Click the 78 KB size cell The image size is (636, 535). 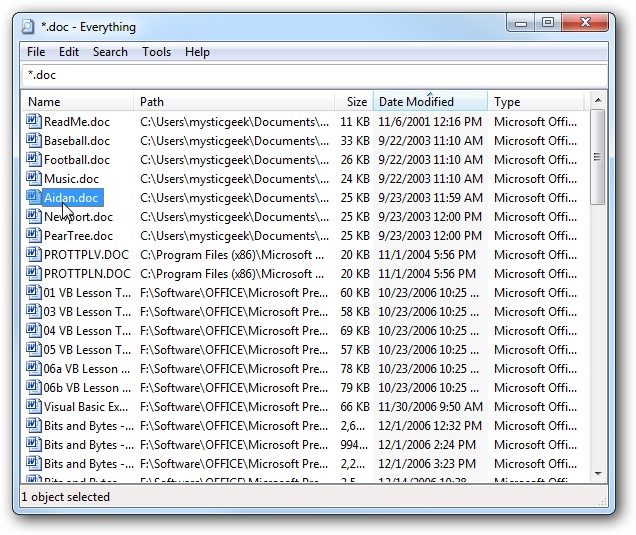coord(355,369)
